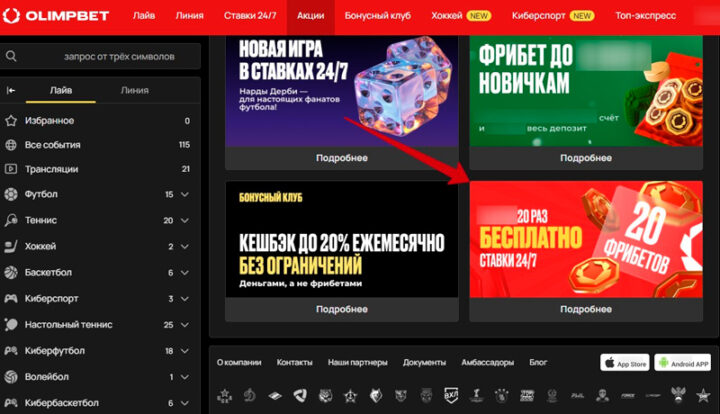Expand Настольный теннис chevron
720x414 pixels.
click(185, 325)
